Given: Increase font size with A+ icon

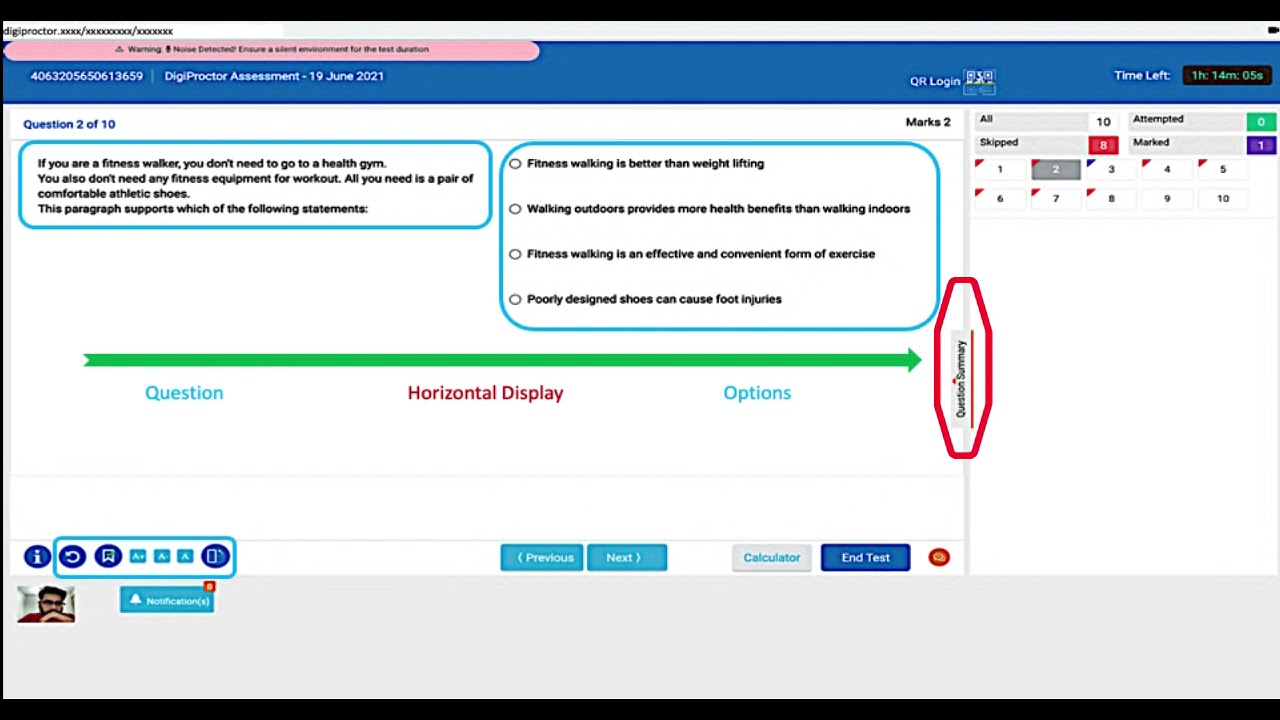Looking at the screenshot, I should 138,557.
